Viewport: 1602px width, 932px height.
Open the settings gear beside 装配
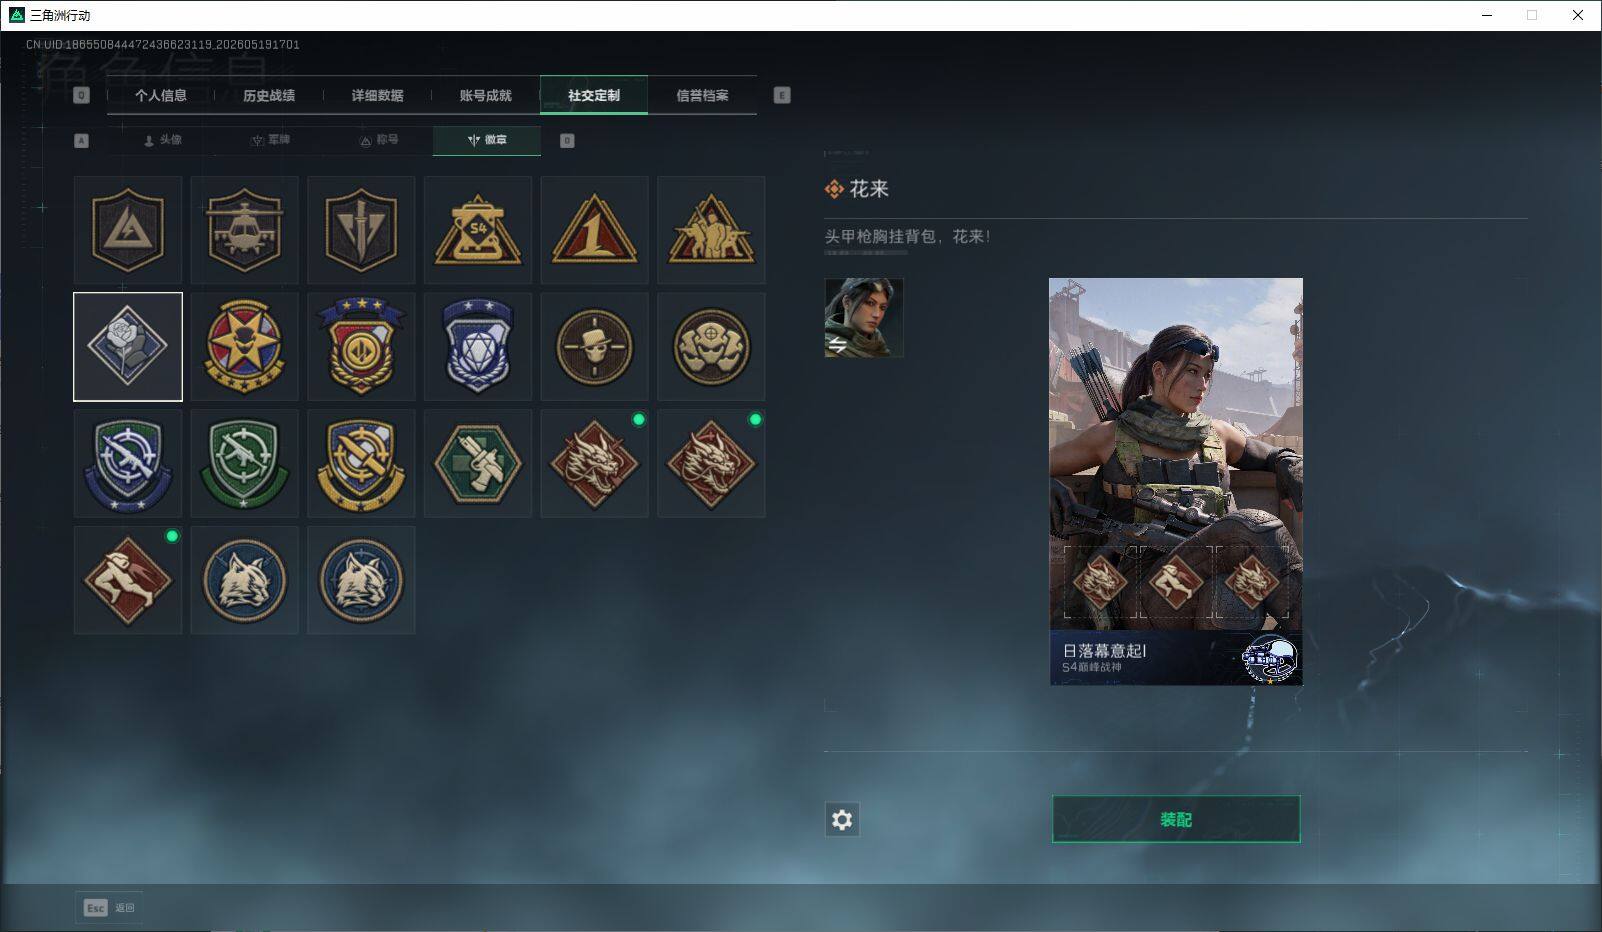tap(842, 820)
